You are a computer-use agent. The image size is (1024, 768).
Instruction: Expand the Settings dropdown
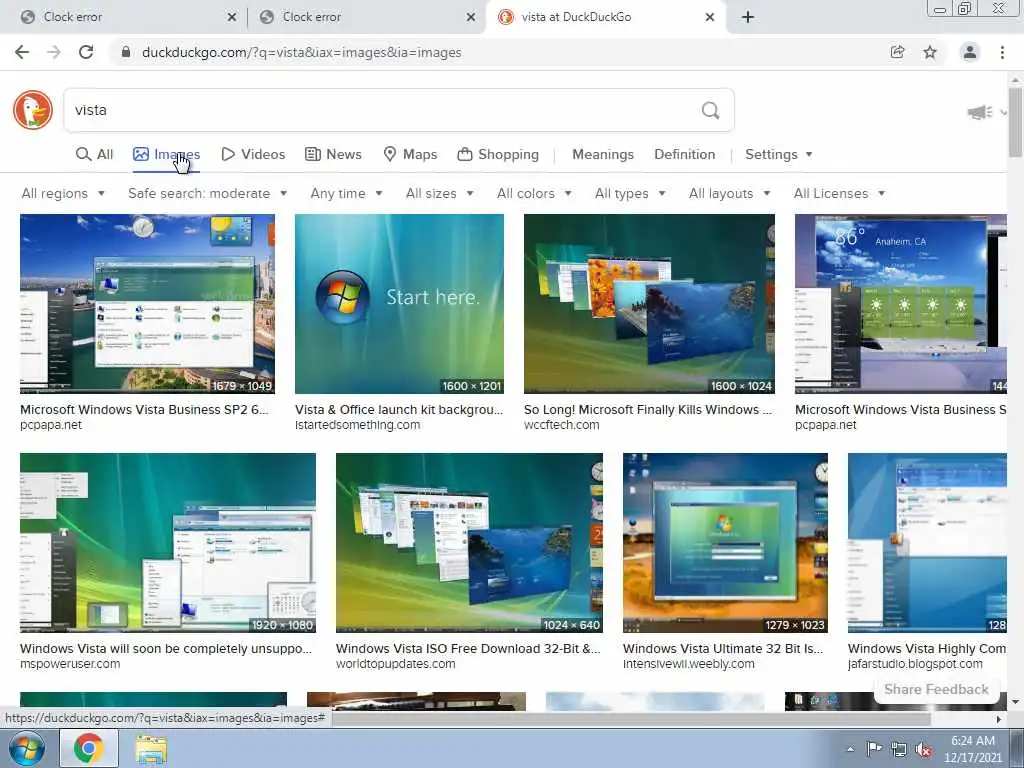(778, 154)
